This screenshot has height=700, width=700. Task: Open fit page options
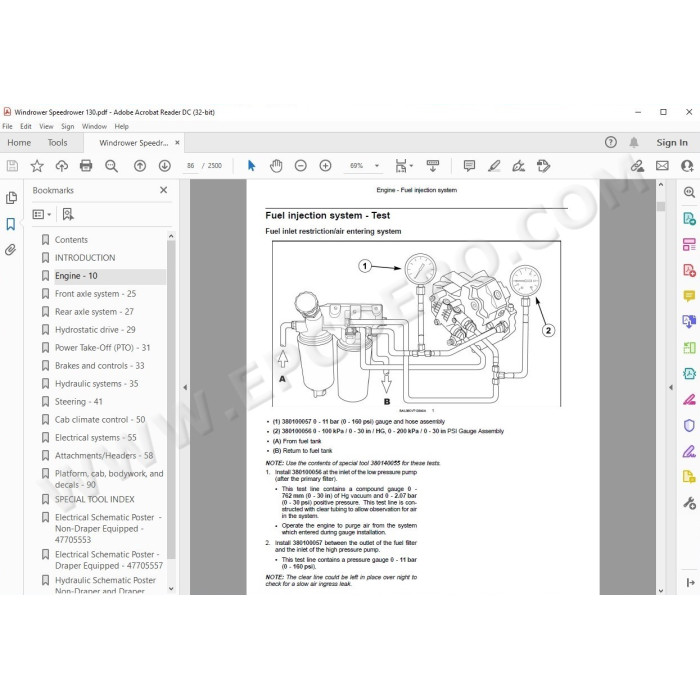click(404, 166)
